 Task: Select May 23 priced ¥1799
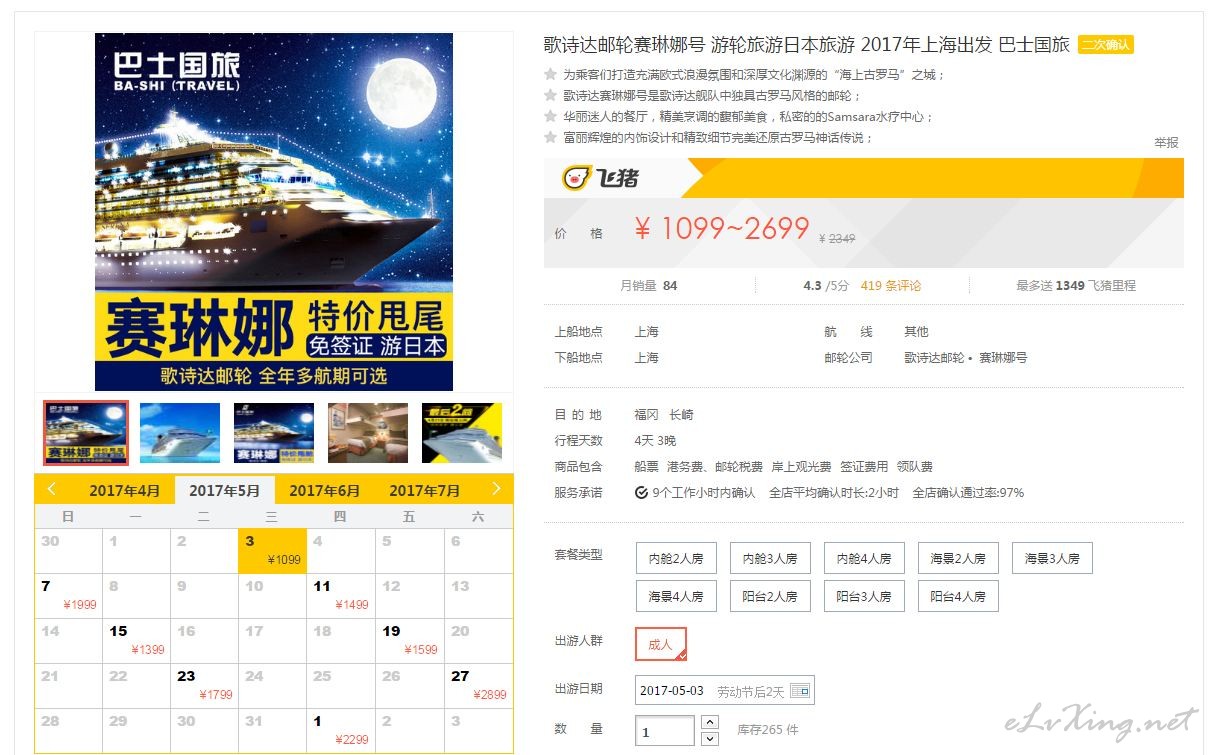pos(204,686)
